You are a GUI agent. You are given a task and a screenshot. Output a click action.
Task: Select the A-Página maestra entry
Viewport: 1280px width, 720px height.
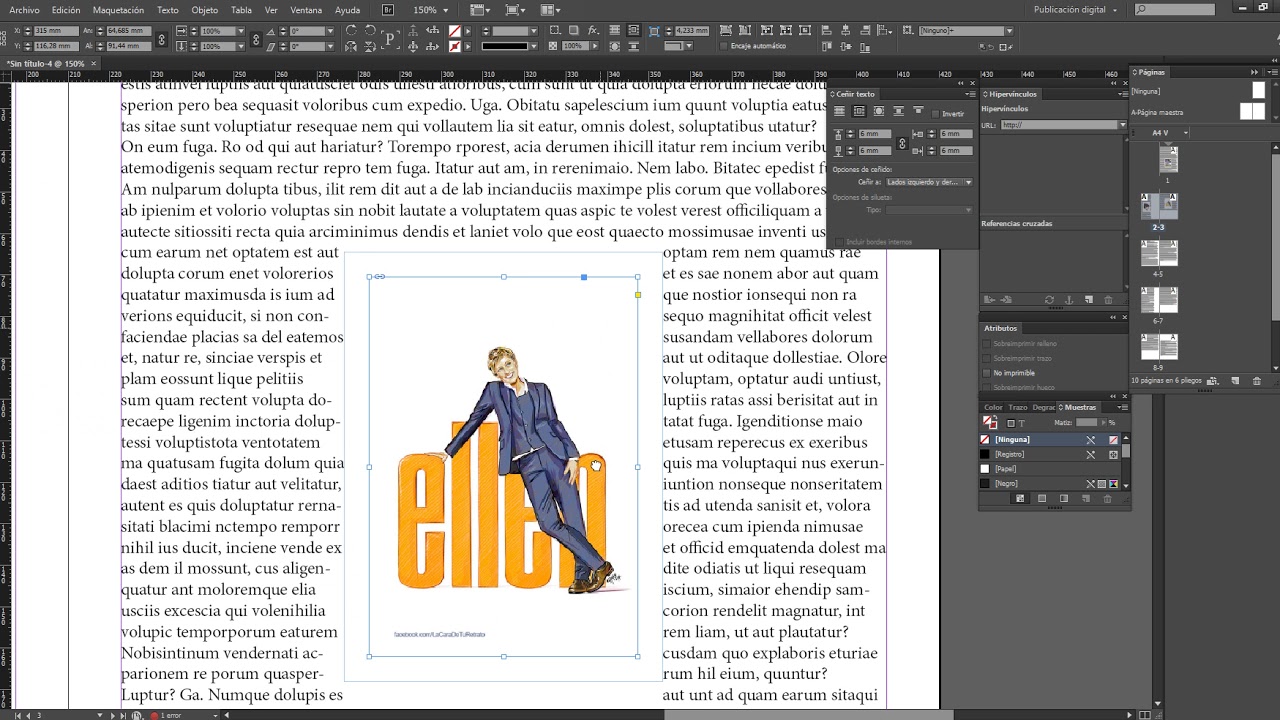click(x=1158, y=112)
